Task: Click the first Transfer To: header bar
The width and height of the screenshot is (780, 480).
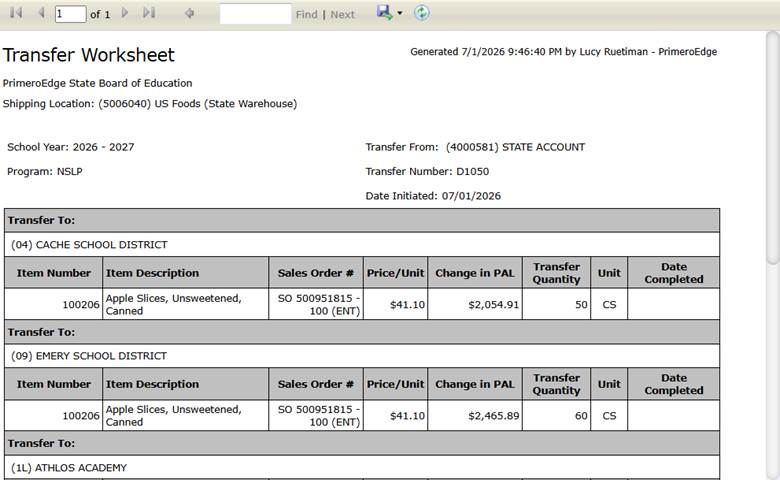Action: coord(362,220)
